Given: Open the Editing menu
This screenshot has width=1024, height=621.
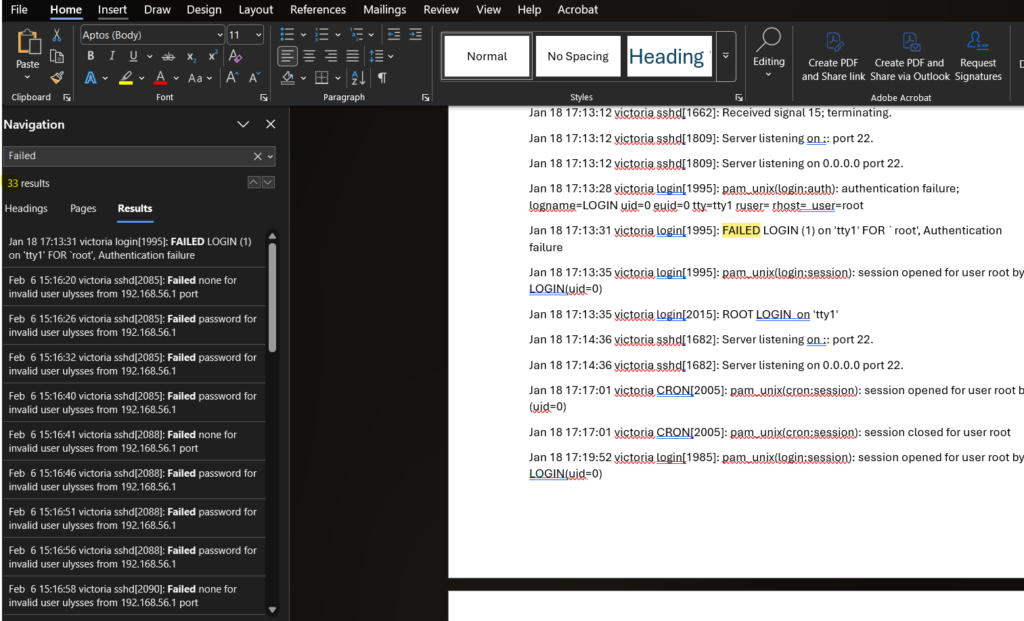Looking at the screenshot, I should pos(769,54).
